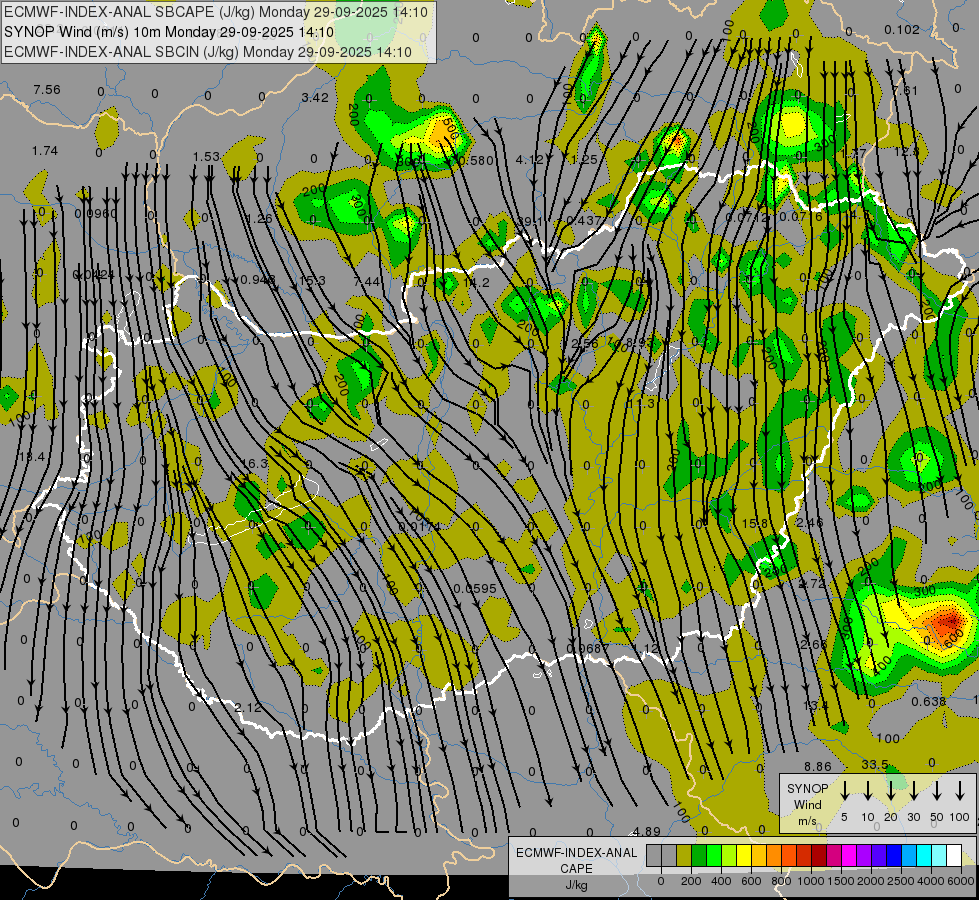
Task: Click the 7.56 value in top-left map
Action: 46,90
